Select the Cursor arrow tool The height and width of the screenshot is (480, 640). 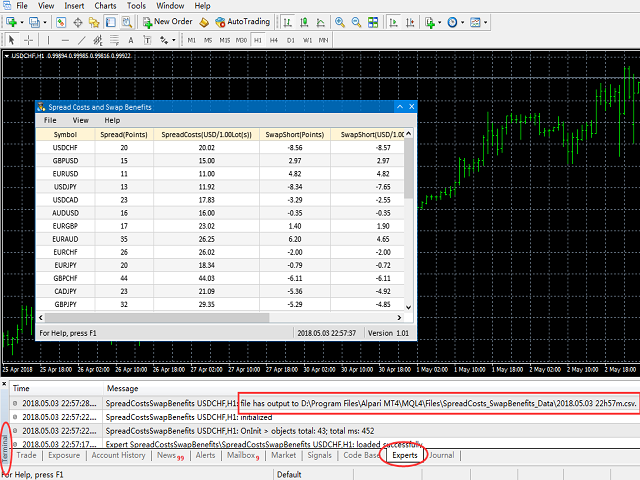pos(11,40)
